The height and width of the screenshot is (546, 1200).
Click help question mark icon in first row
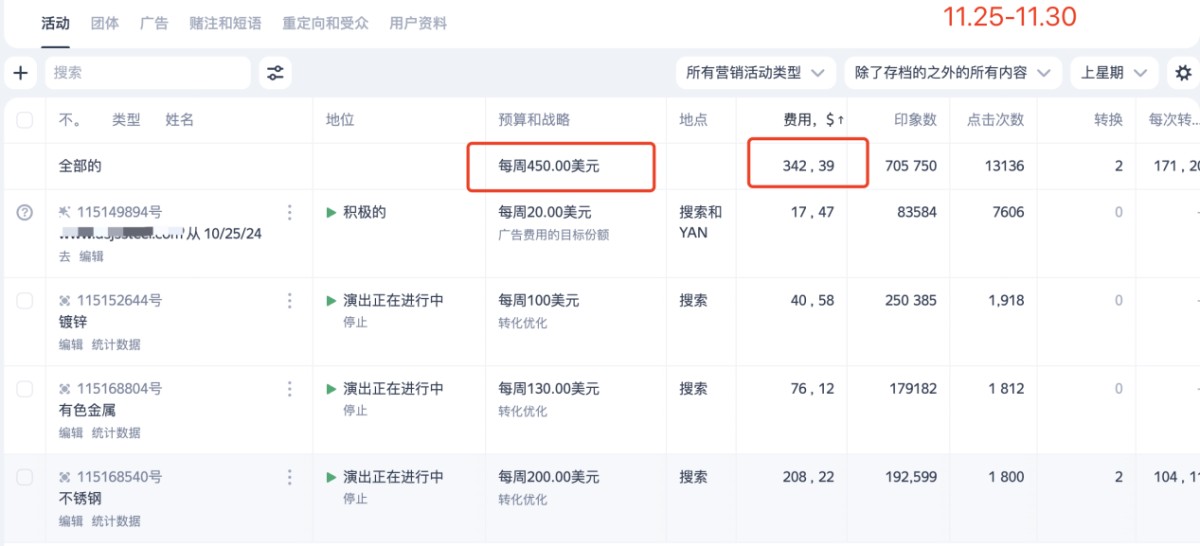(25, 212)
